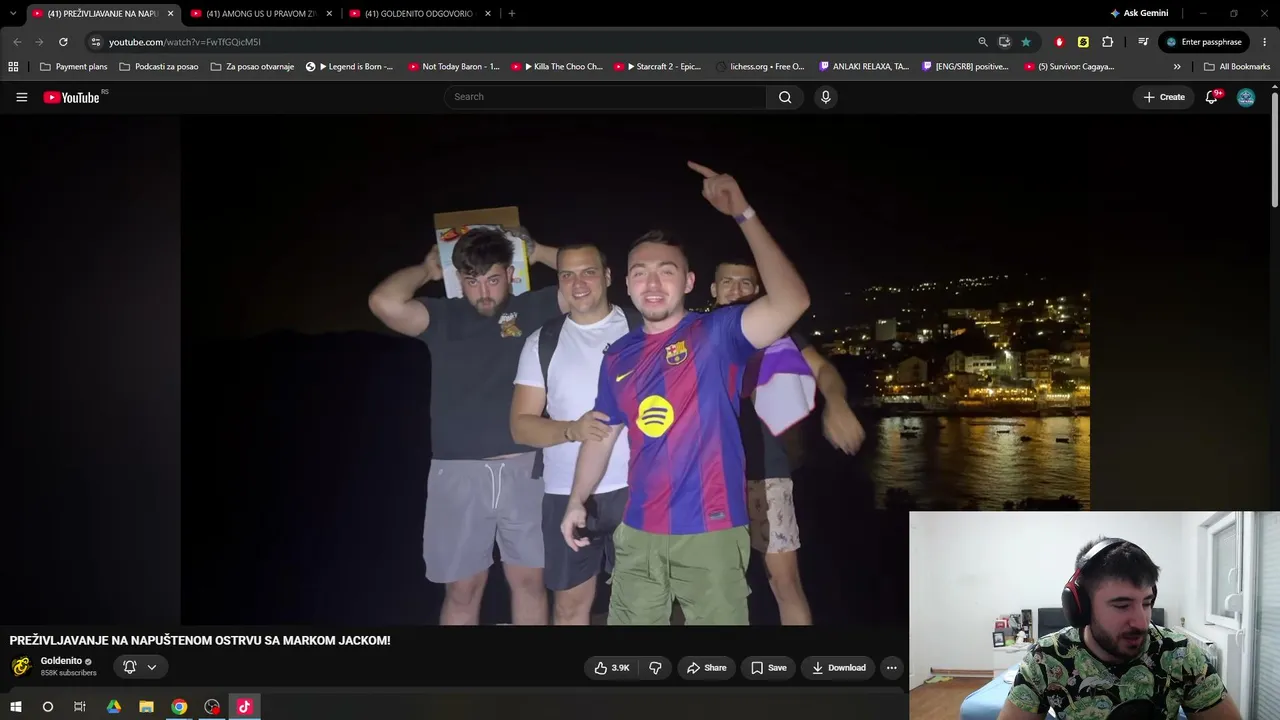Image resolution: width=1280 pixels, height=720 pixels.
Task: Show more bookmarks with the double chevron
Action: click(x=1177, y=67)
